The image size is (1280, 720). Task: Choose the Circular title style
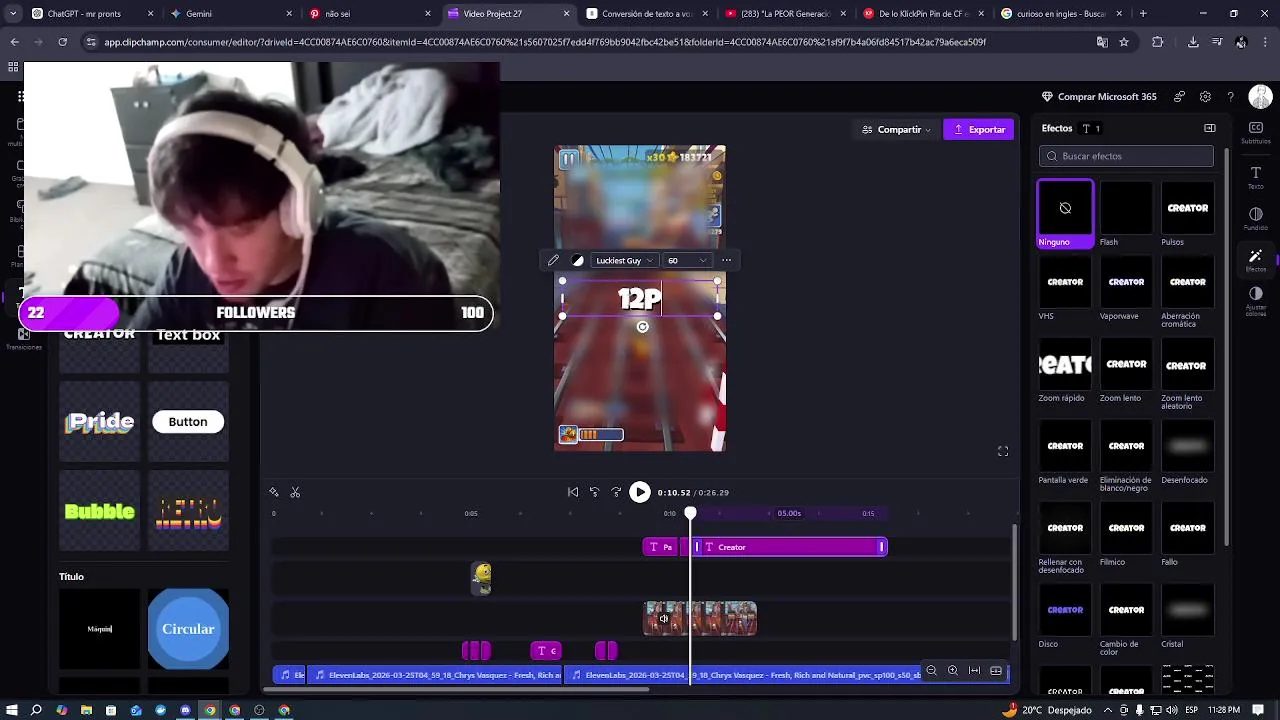pos(188,629)
